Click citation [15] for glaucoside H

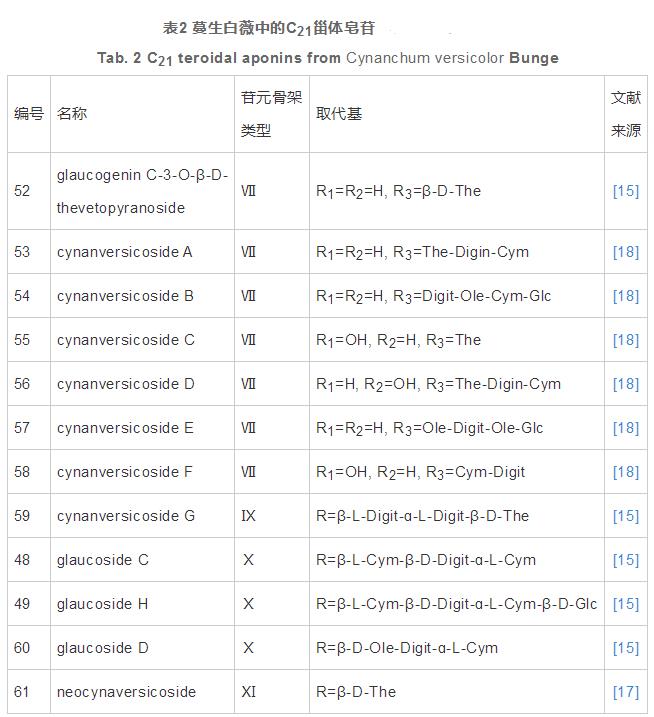[625, 604]
